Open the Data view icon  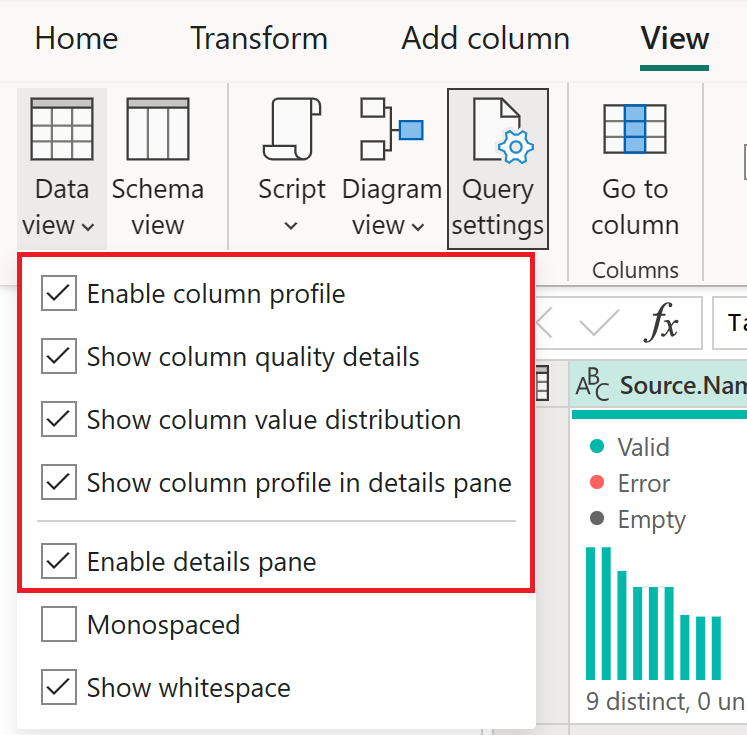click(x=62, y=128)
